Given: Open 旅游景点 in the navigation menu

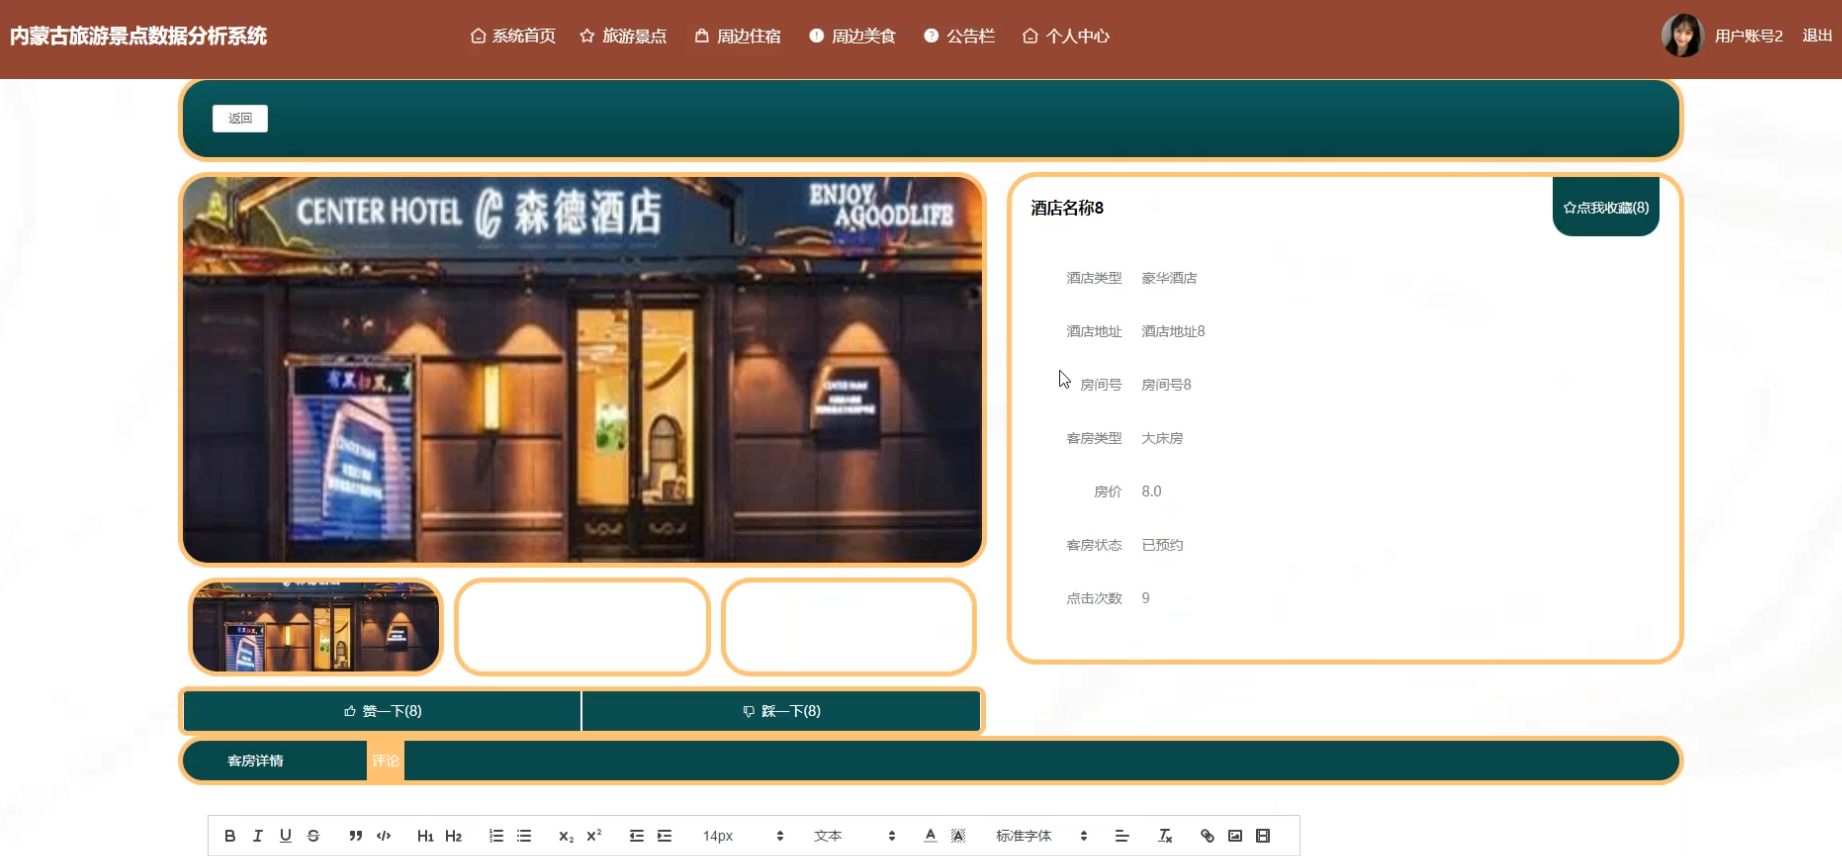Looking at the screenshot, I should [x=623, y=36].
